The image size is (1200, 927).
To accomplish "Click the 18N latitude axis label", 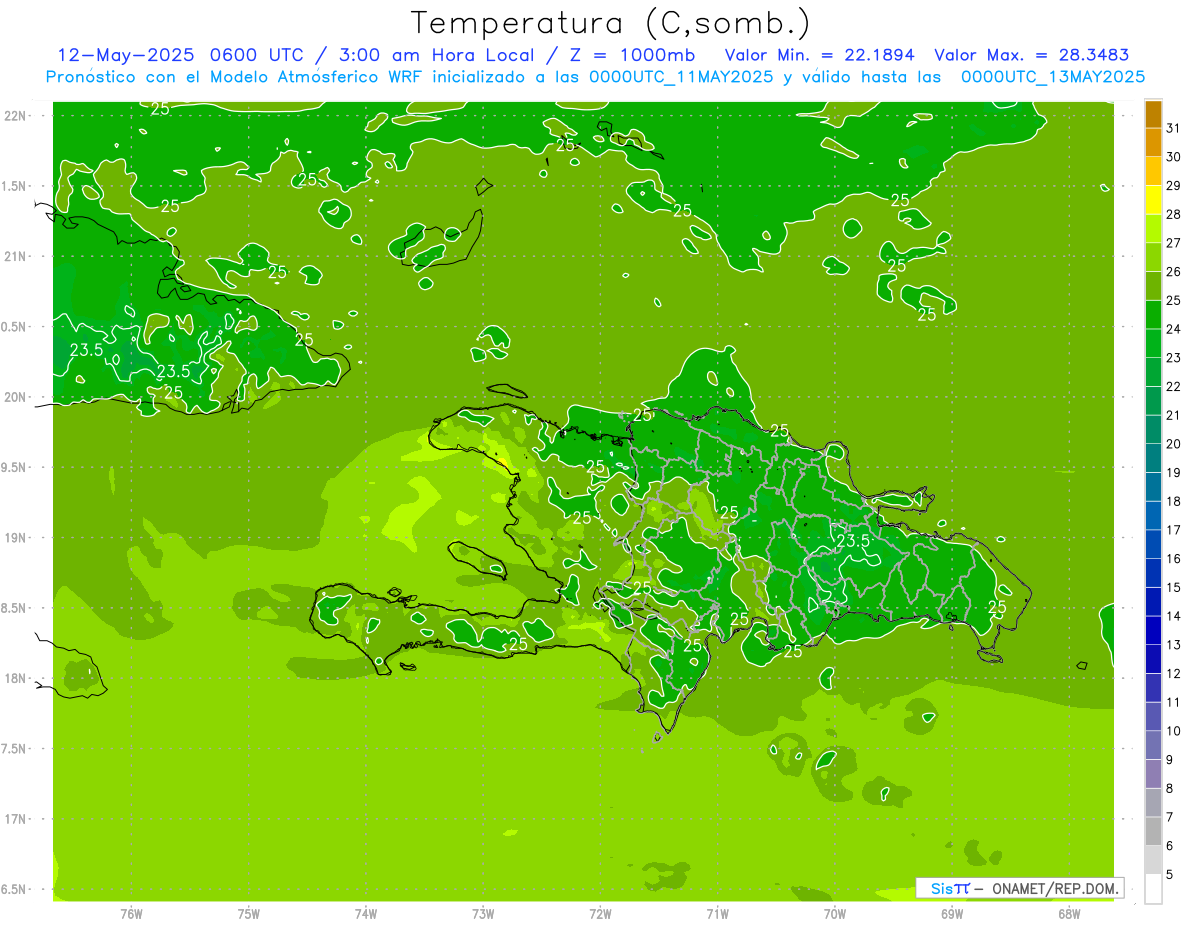I will (x=15, y=678).
